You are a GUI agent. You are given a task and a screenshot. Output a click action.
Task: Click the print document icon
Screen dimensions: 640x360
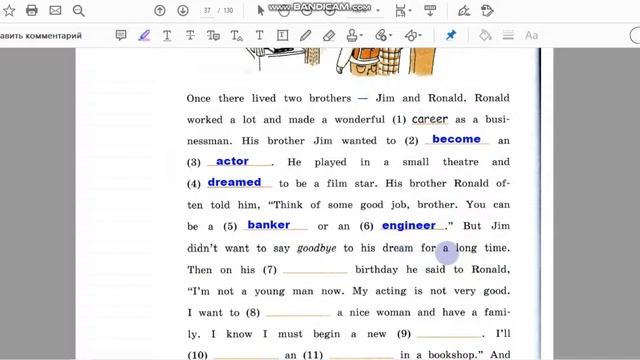[32, 11]
